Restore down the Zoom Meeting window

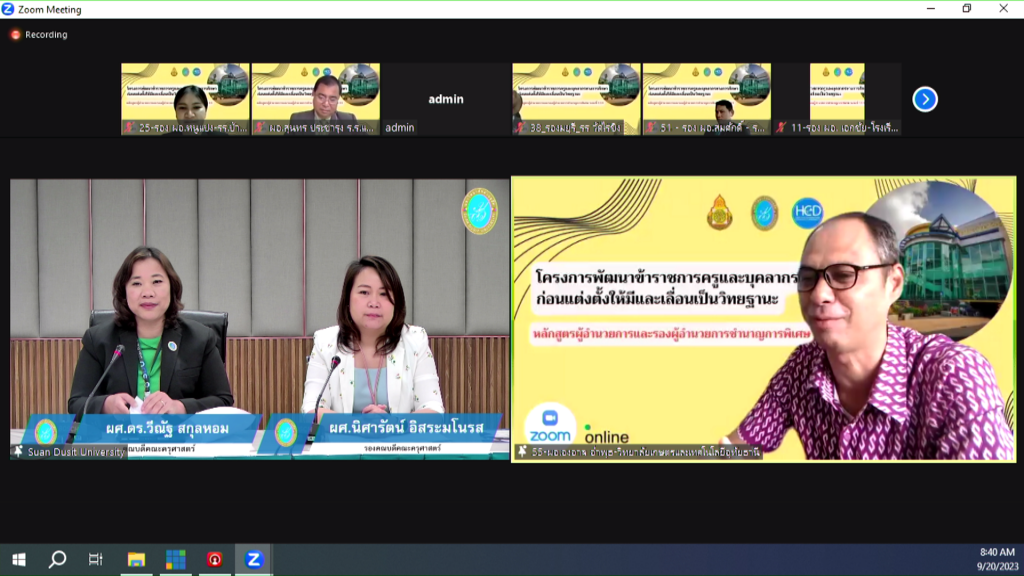[x=966, y=9]
